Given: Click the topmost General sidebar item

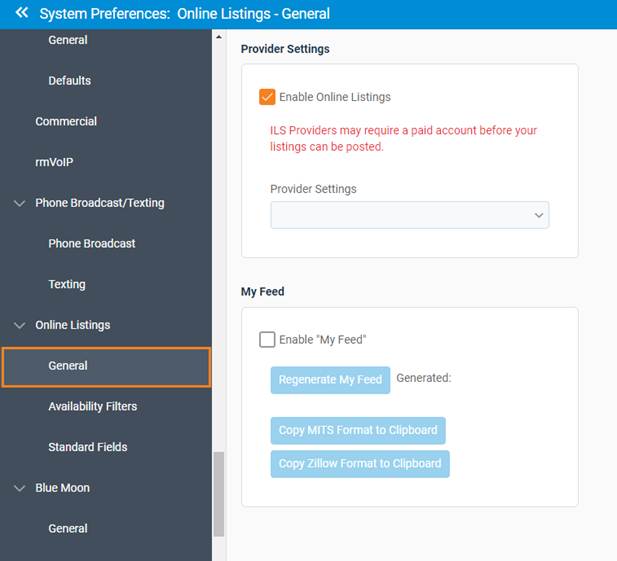Looking at the screenshot, I should coord(68,40).
